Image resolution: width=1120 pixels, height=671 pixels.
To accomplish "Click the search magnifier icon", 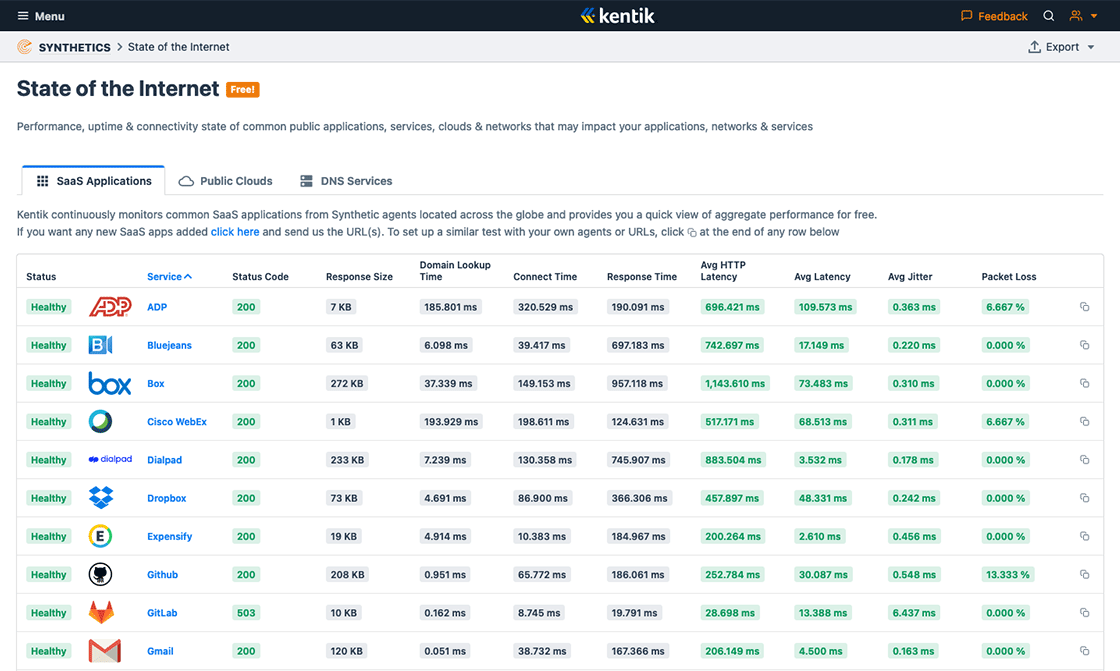I will [1048, 15].
